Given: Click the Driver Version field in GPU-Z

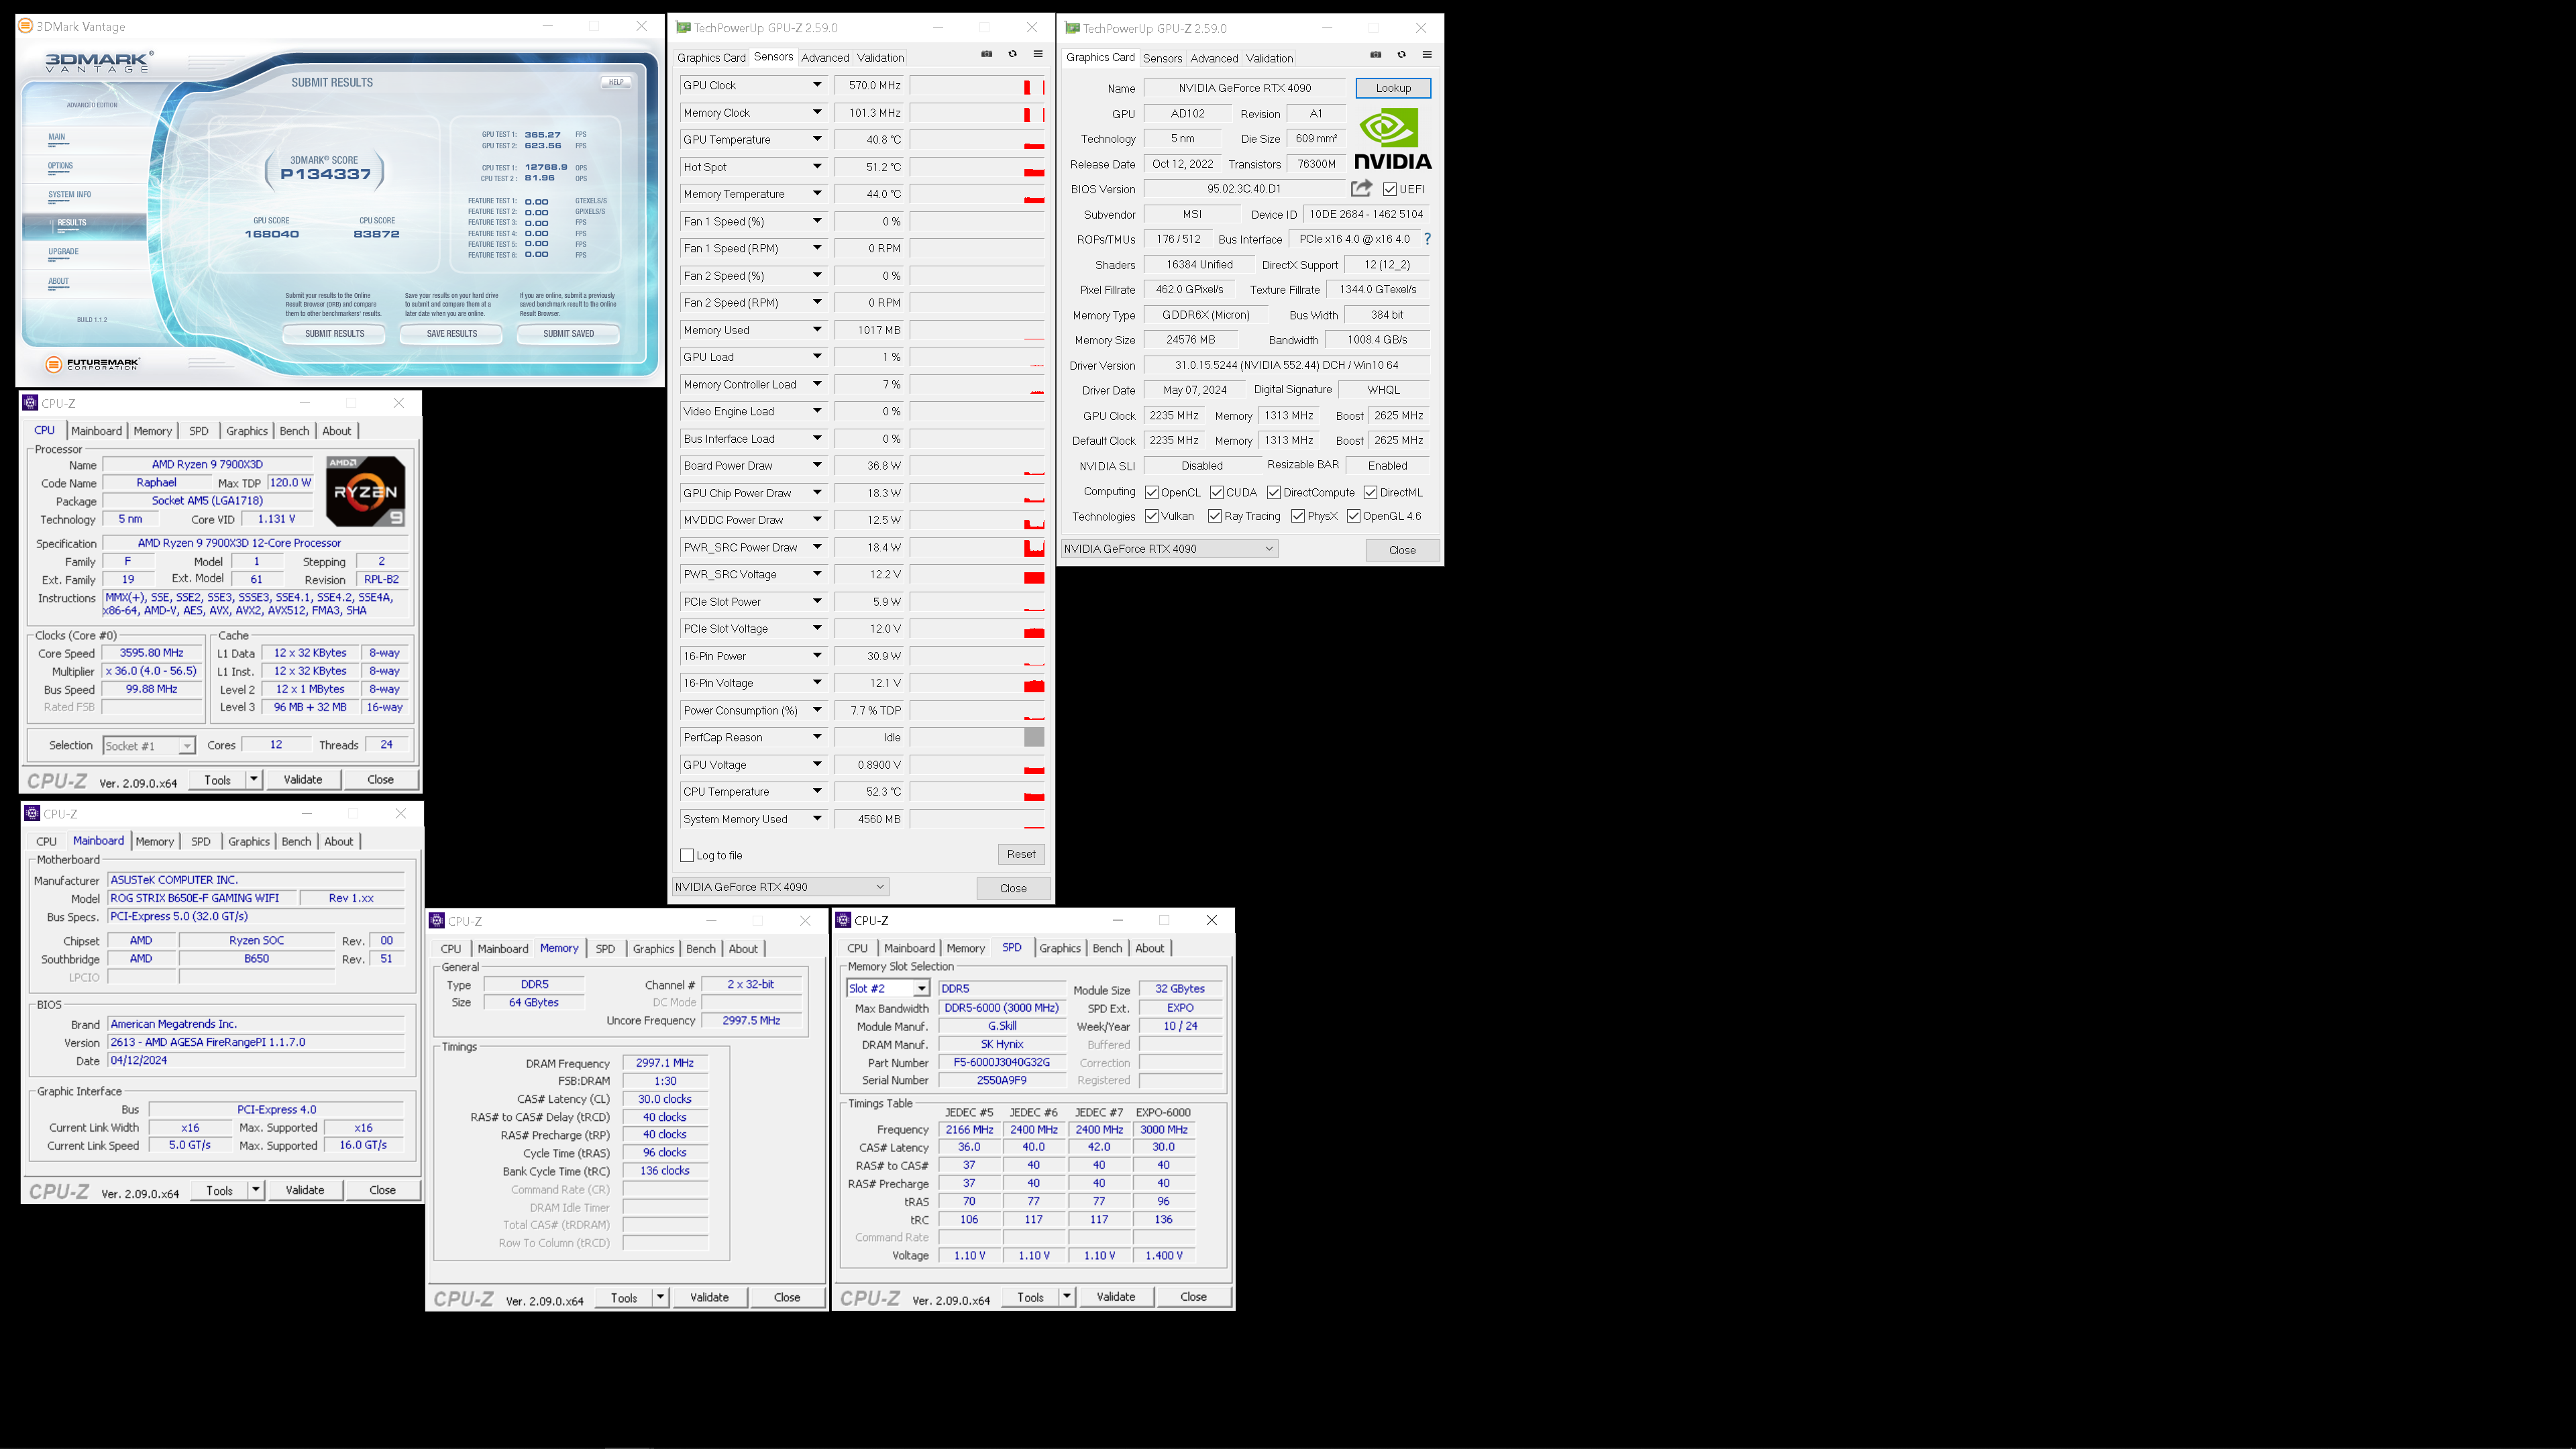Looking at the screenshot, I should (x=1288, y=365).
